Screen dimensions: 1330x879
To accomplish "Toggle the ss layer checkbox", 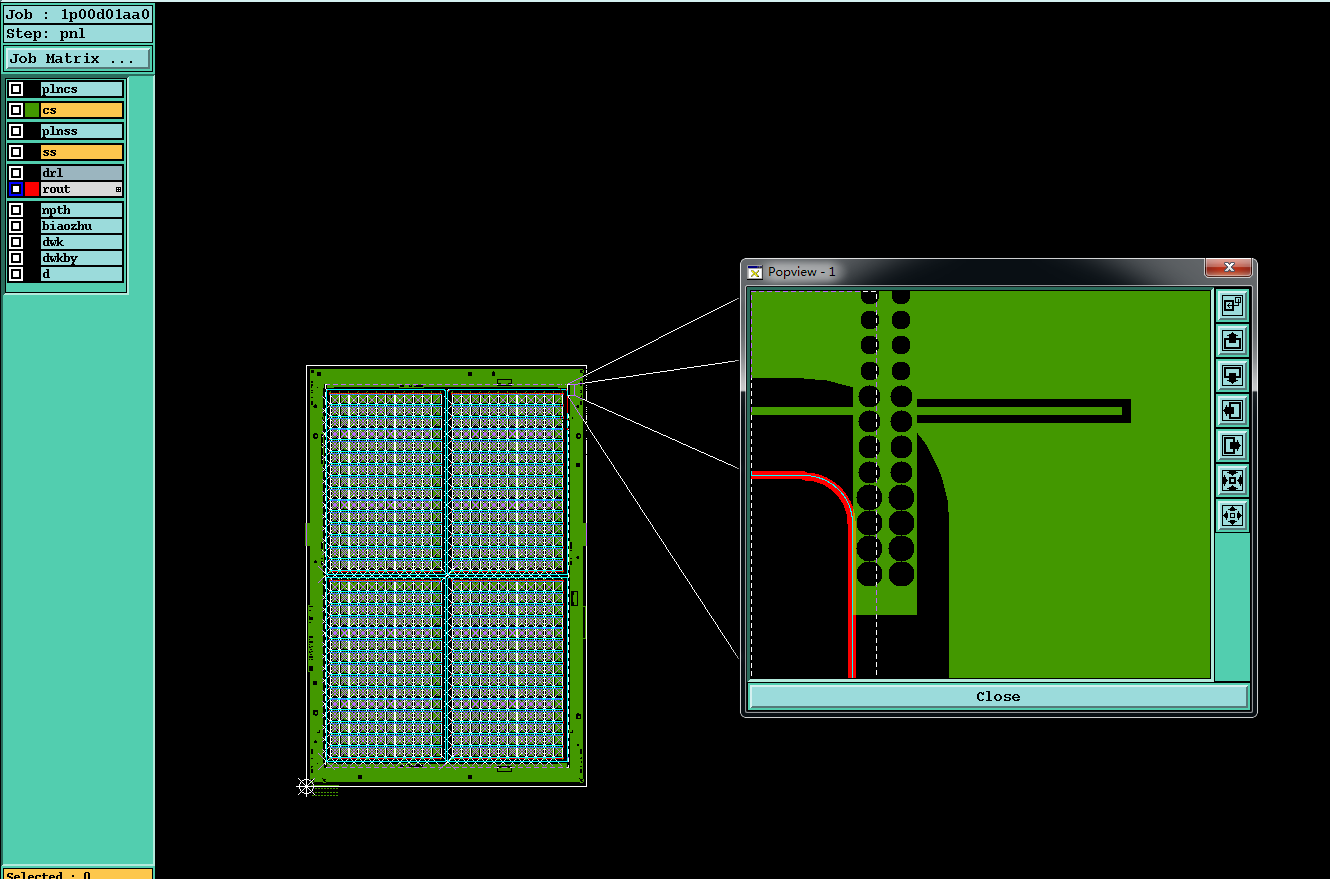I will click(16, 152).
